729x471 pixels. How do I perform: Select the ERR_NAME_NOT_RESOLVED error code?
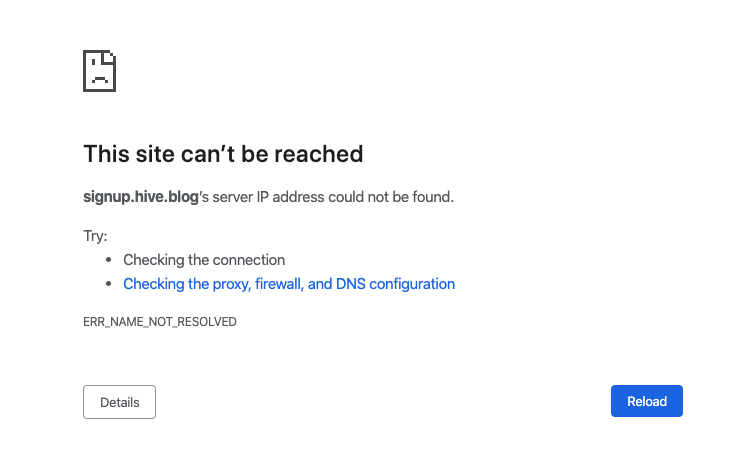click(160, 322)
